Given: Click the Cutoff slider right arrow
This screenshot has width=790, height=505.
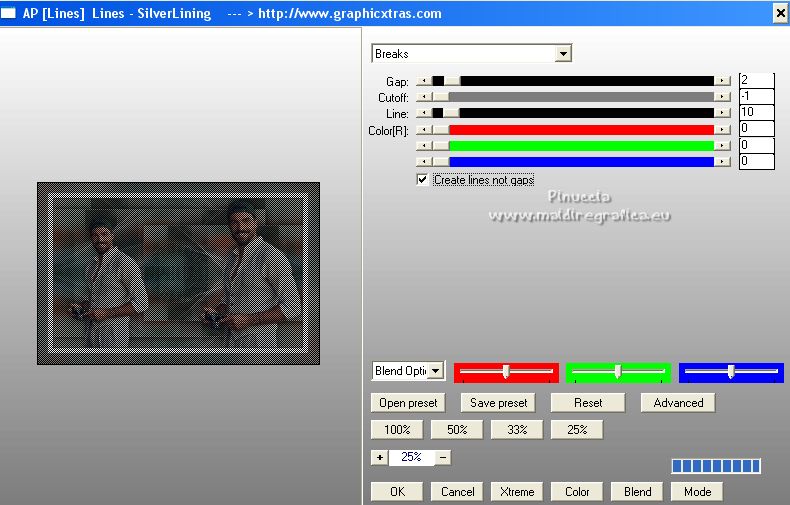Looking at the screenshot, I should pyautogui.click(x=722, y=97).
